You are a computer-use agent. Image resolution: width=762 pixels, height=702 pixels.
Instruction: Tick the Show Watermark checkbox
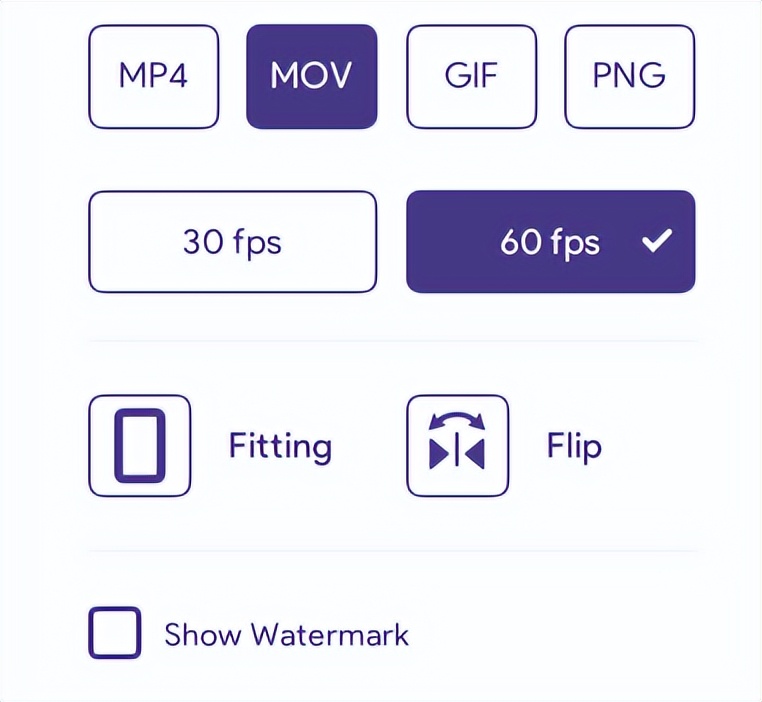coord(115,633)
